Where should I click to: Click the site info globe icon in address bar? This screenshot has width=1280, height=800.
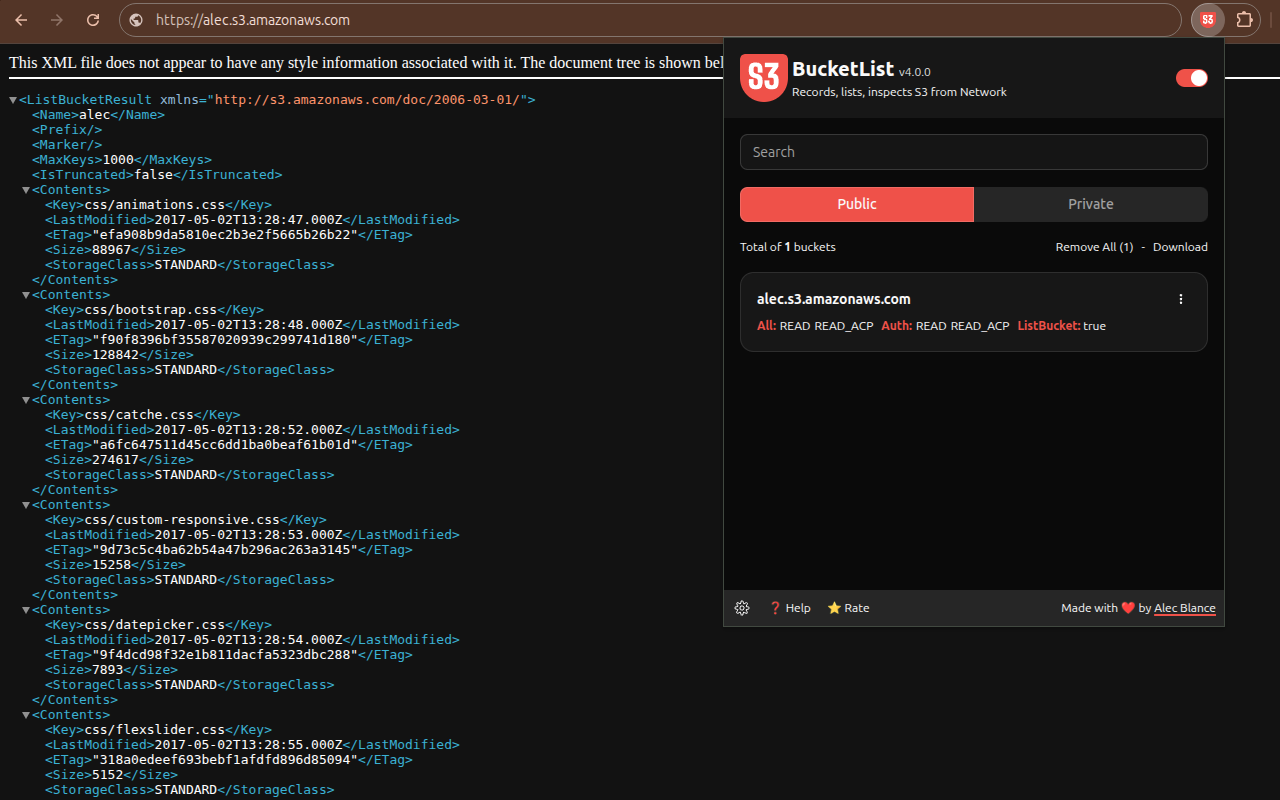tap(136, 20)
